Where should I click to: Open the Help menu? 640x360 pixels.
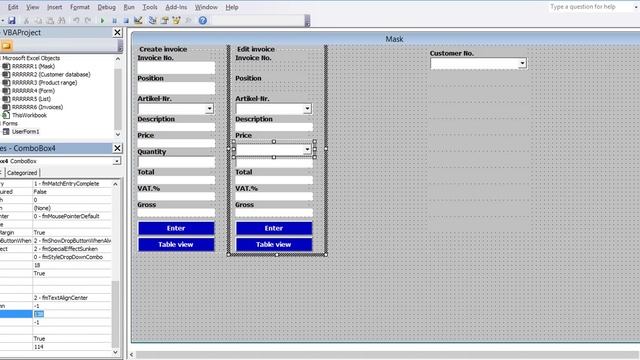[x=232, y=7]
